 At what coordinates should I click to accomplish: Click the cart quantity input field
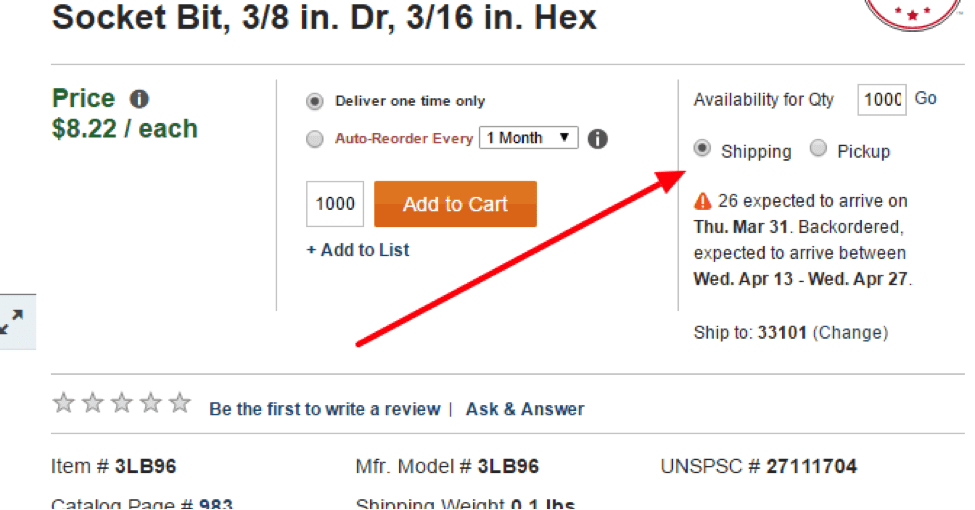[335, 204]
